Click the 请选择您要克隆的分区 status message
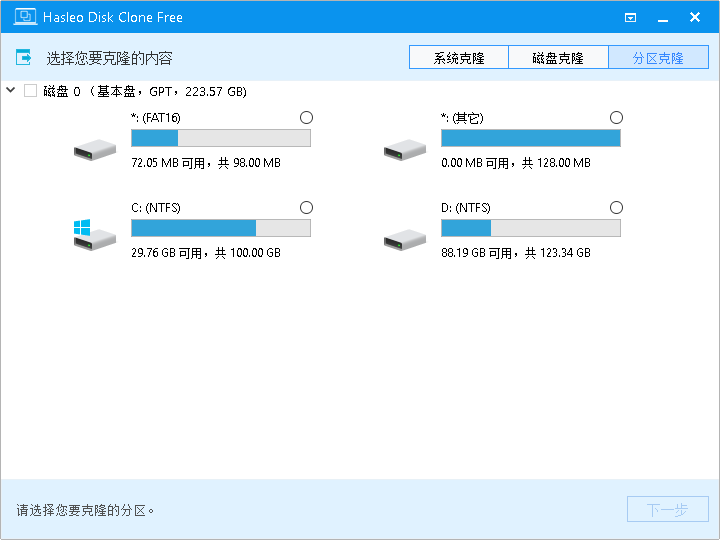 click(x=85, y=510)
